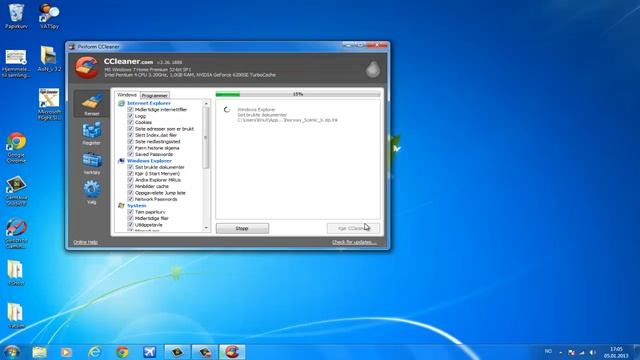Open the Register (Registry) section
Viewport: 640px width, 360px height.
point(92,133)
